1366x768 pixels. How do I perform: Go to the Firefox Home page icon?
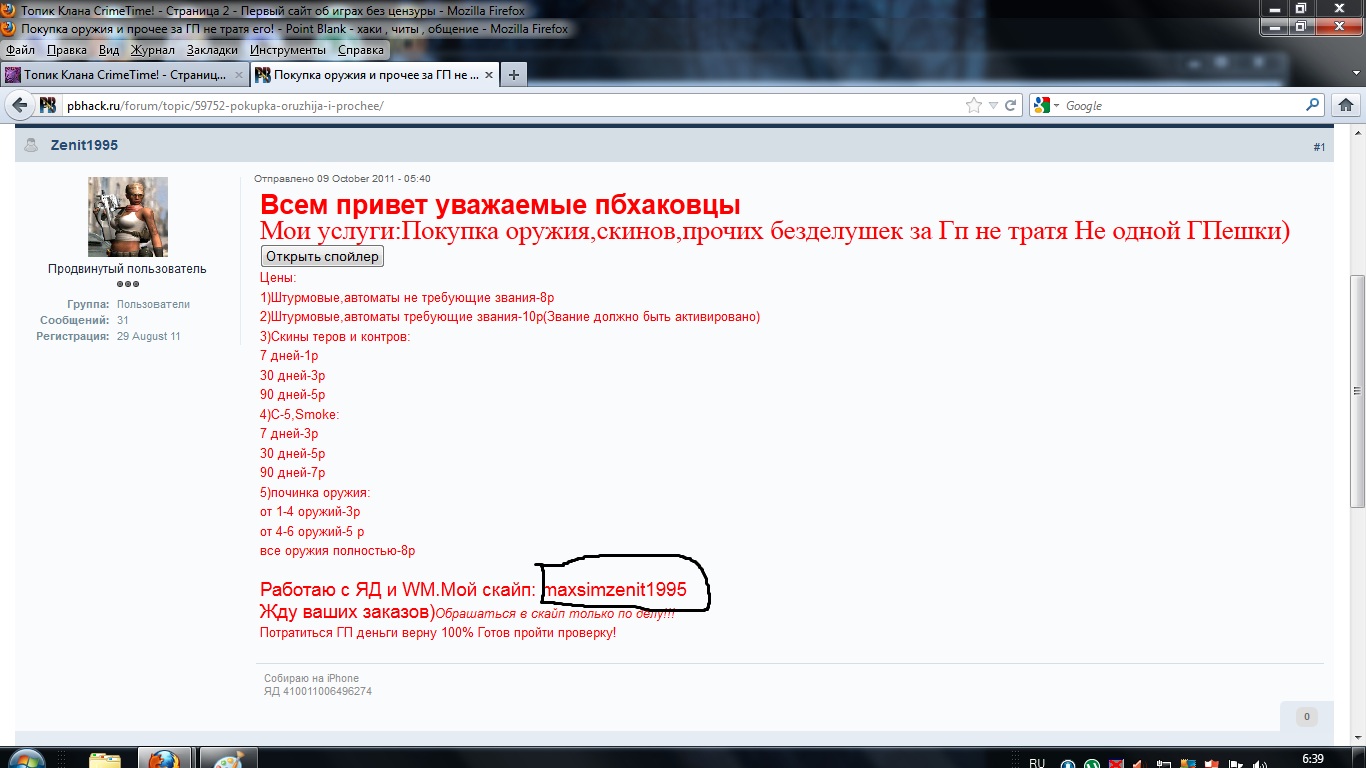[x=1346, y=105]
